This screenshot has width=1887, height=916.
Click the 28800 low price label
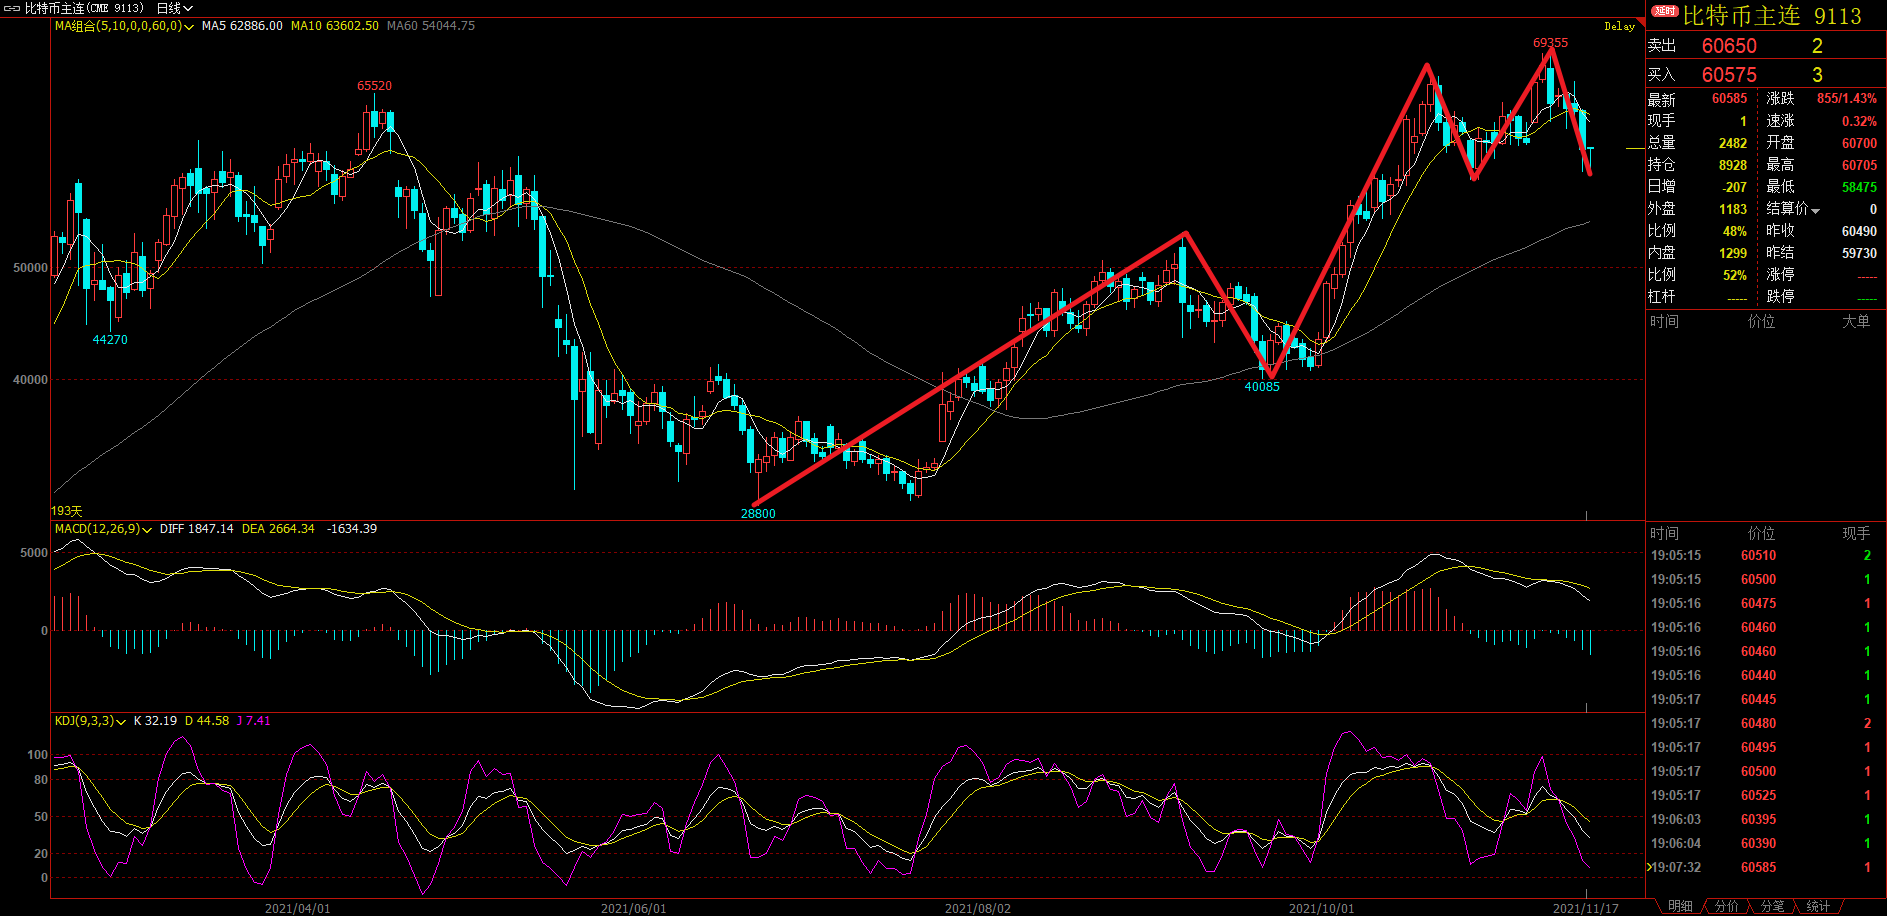click(x=758, y=514)
